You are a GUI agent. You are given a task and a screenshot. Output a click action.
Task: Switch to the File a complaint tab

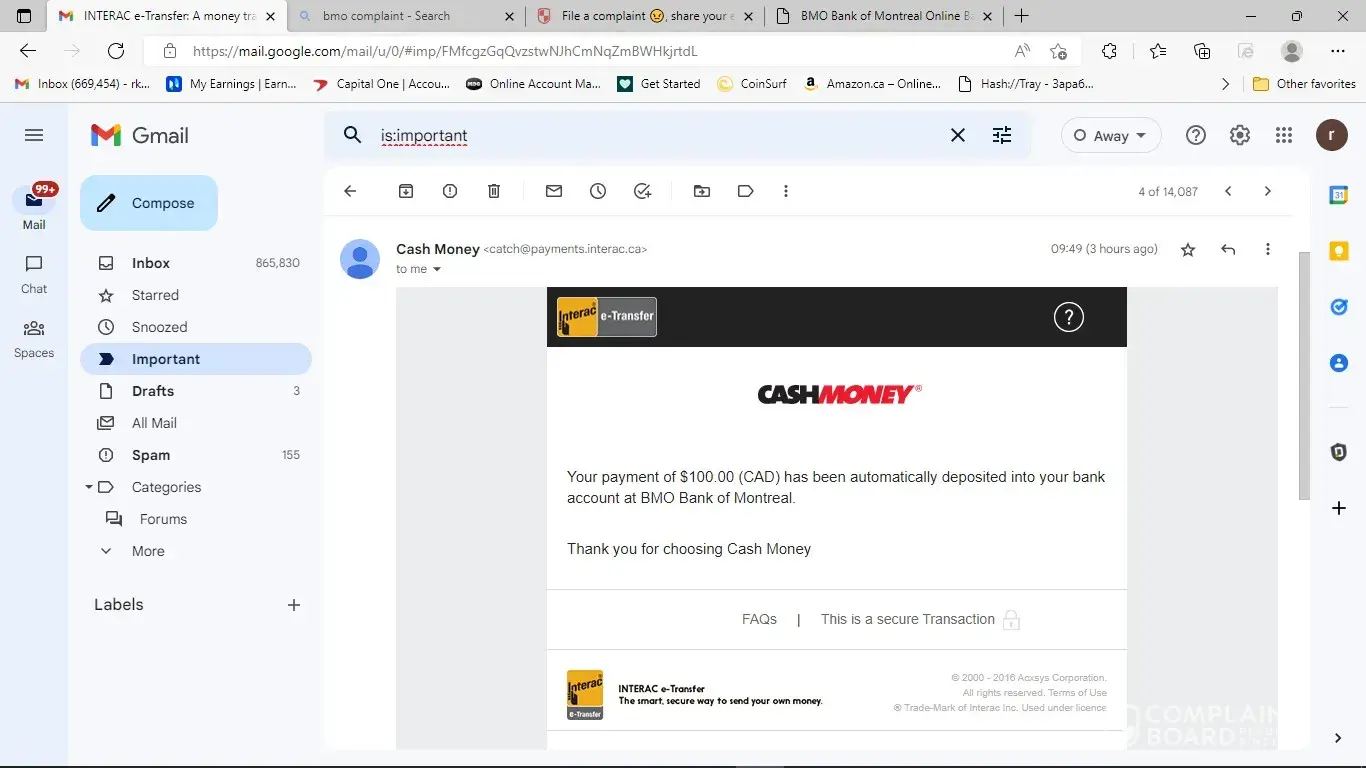[644, 16]
